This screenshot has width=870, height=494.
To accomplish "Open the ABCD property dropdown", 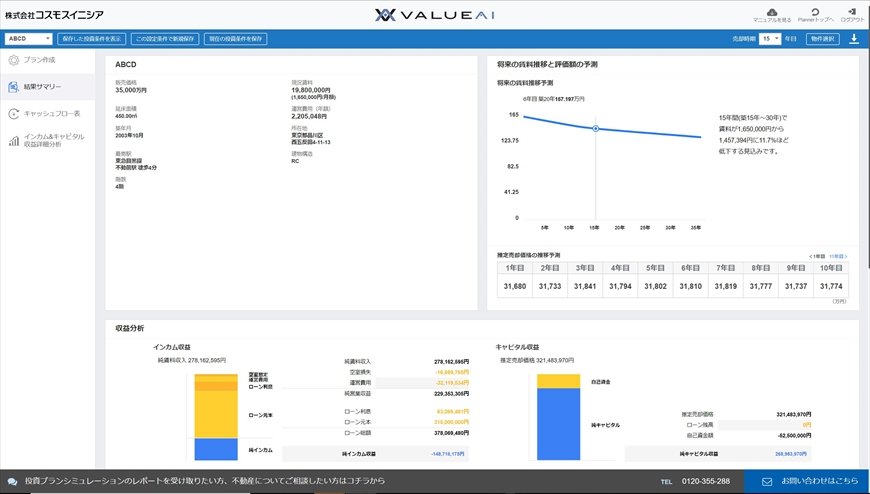I will (x=29, y=39).
